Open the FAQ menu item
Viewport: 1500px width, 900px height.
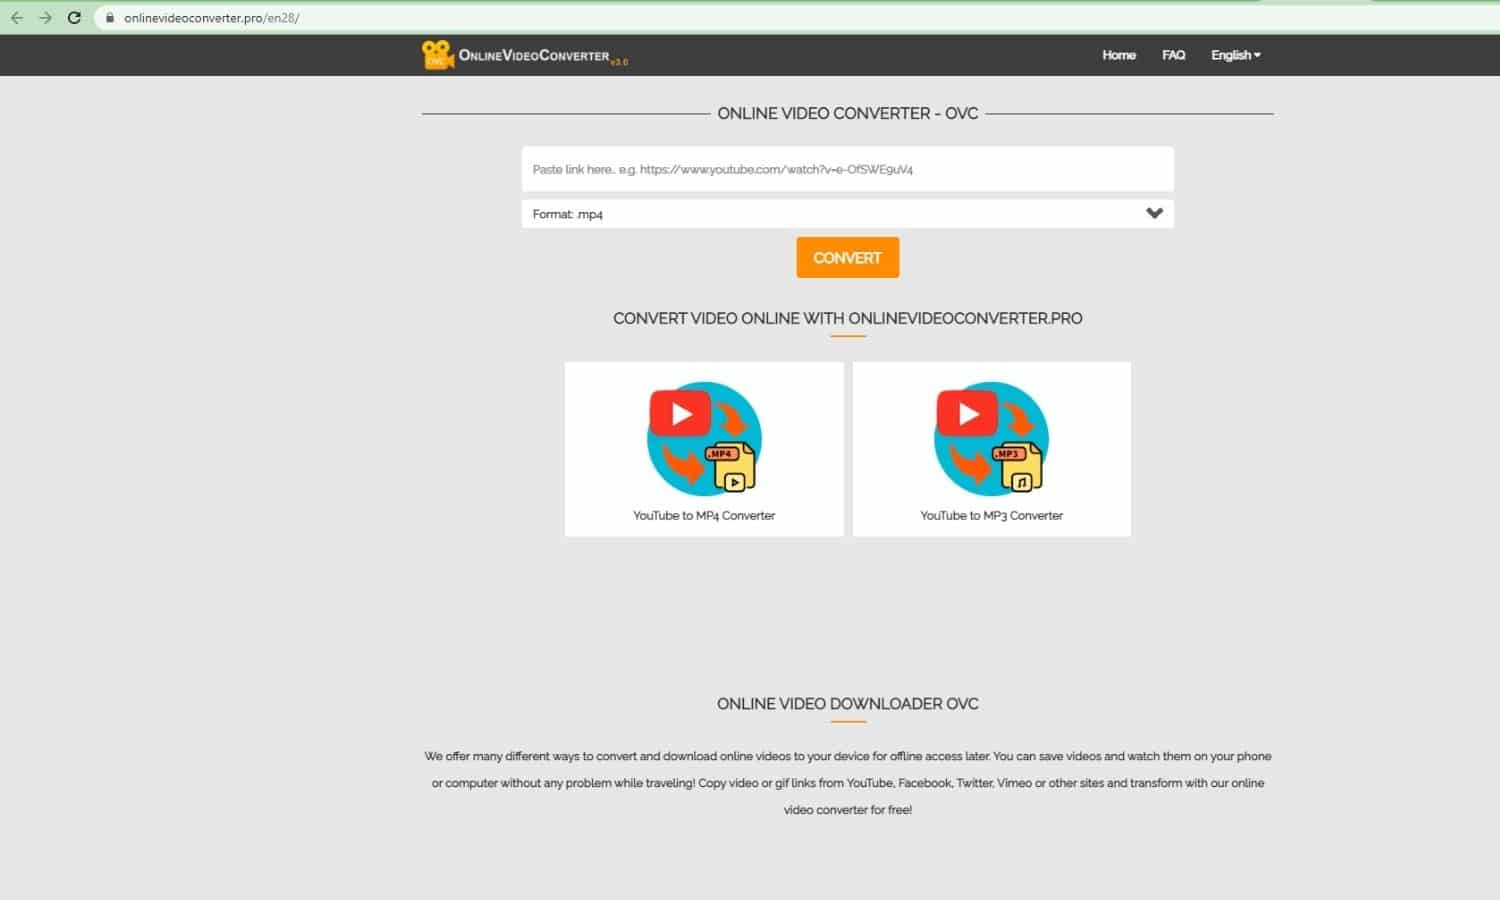click(1173, 55)
